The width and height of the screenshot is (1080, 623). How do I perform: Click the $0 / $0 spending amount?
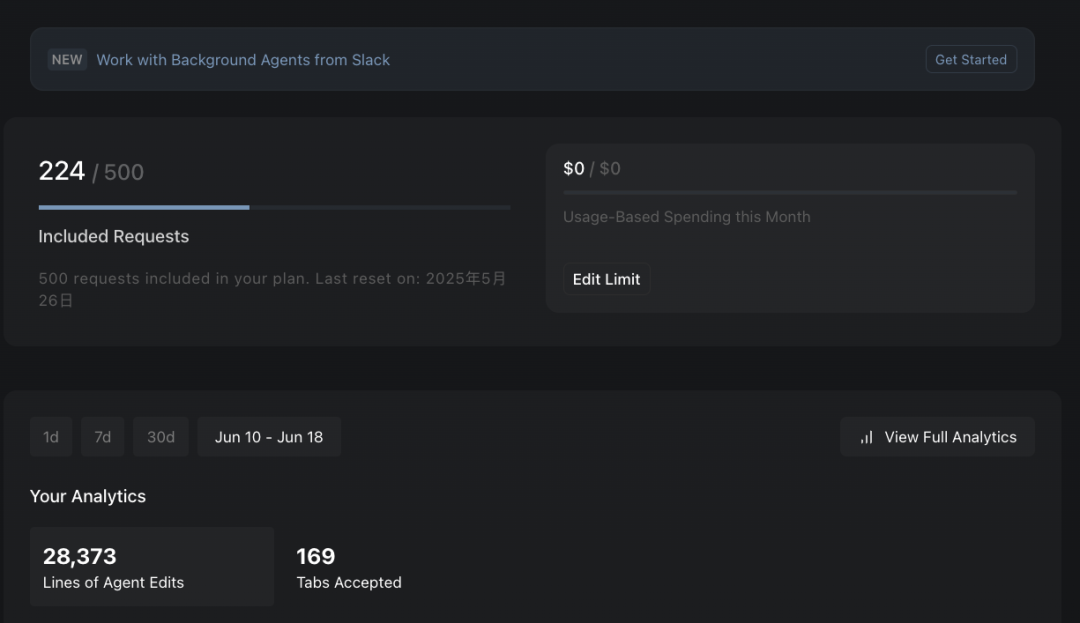click(x=592, y=169)
